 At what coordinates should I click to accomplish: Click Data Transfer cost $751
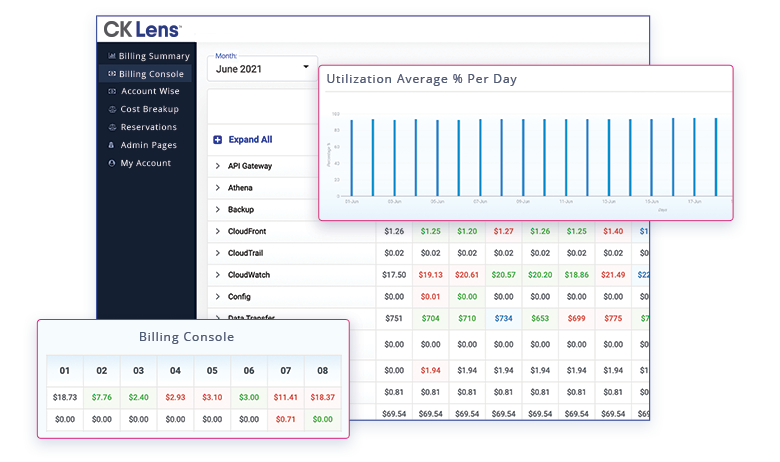[x=393, y=318]
